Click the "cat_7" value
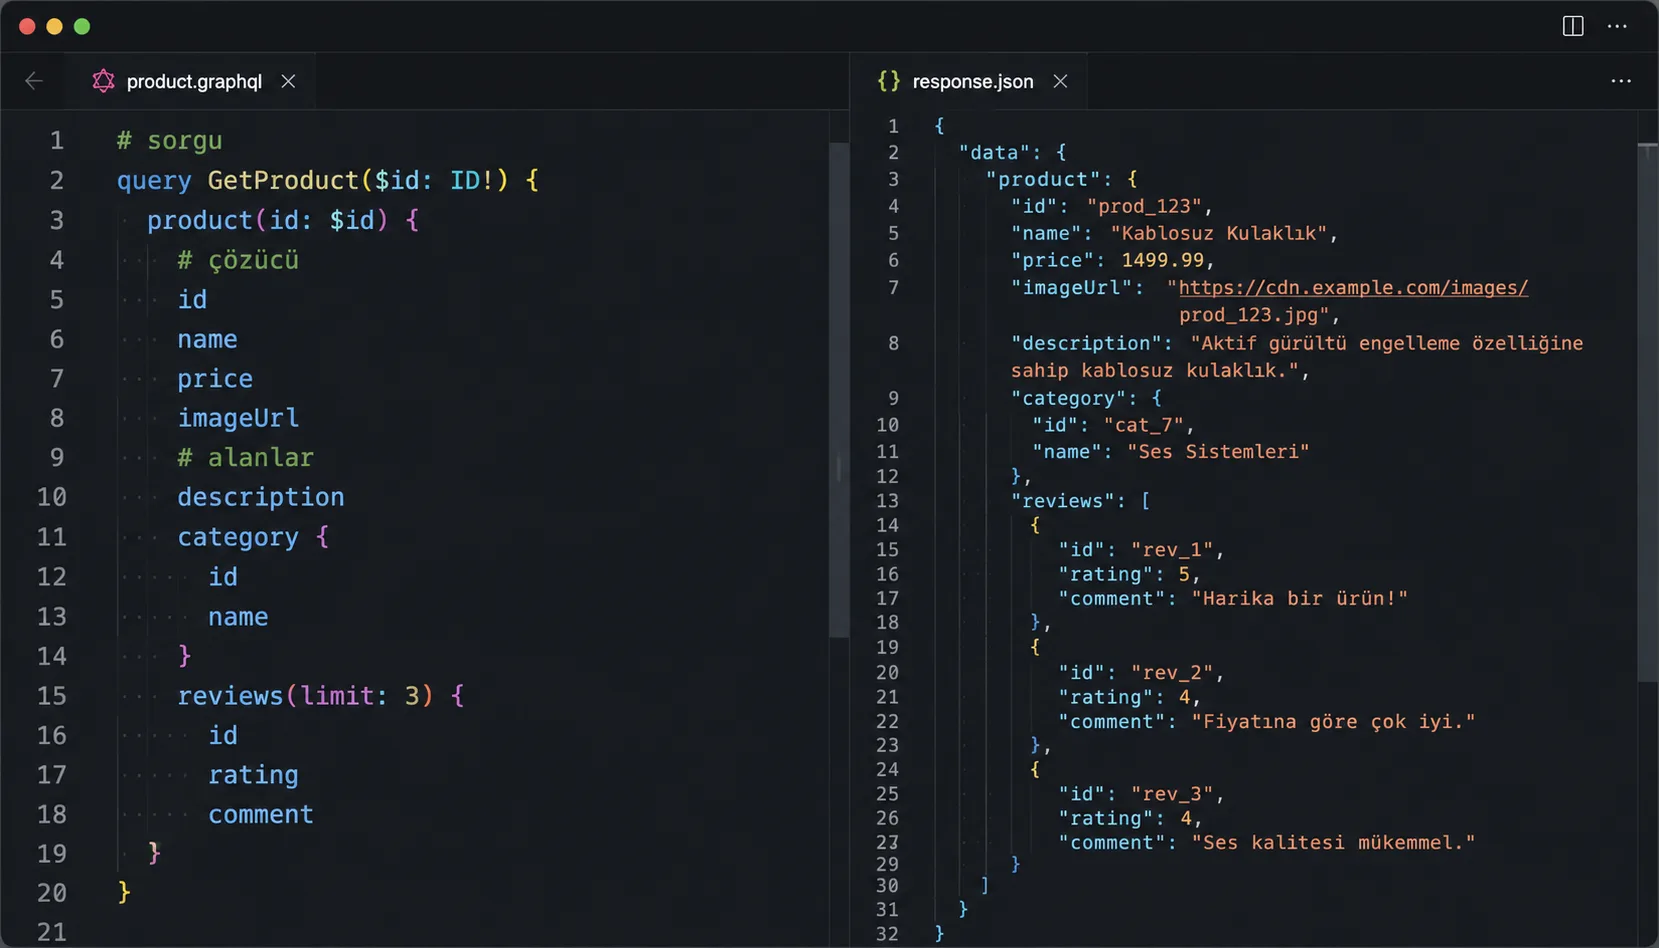 click(1144, 425)
